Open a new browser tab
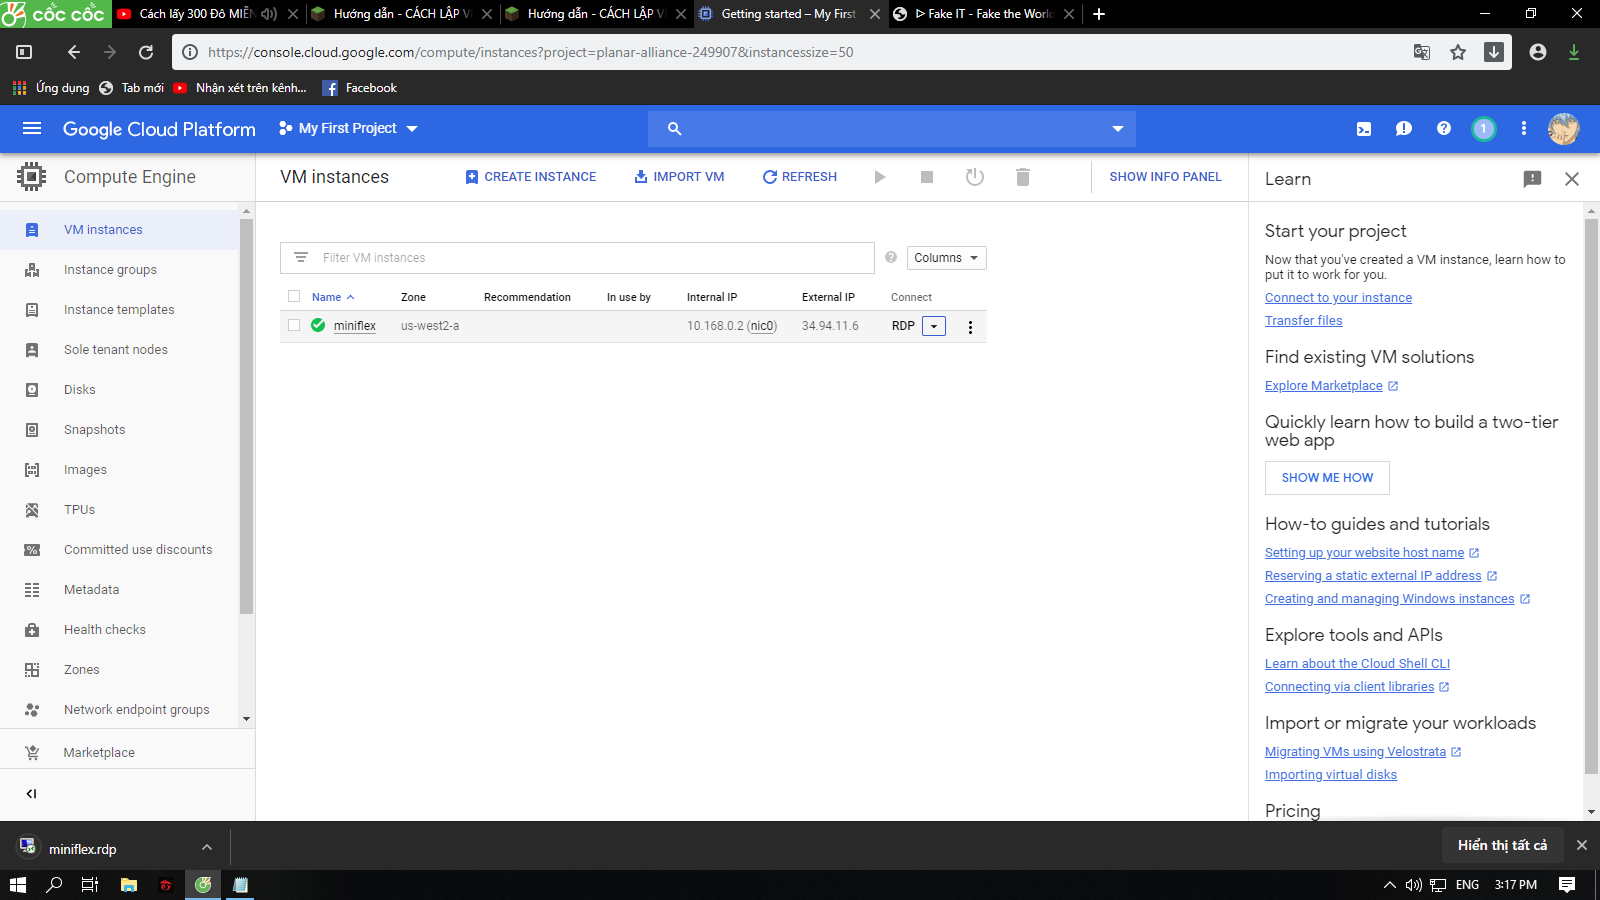The height and width of the screenshot is (900, 1600). [1099, 14]
